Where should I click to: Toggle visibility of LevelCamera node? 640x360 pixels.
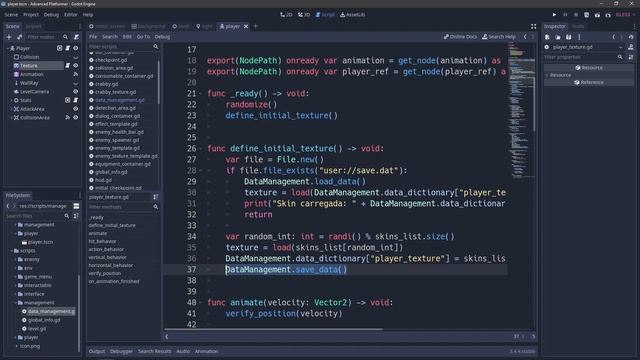click(x=76, y=91)
